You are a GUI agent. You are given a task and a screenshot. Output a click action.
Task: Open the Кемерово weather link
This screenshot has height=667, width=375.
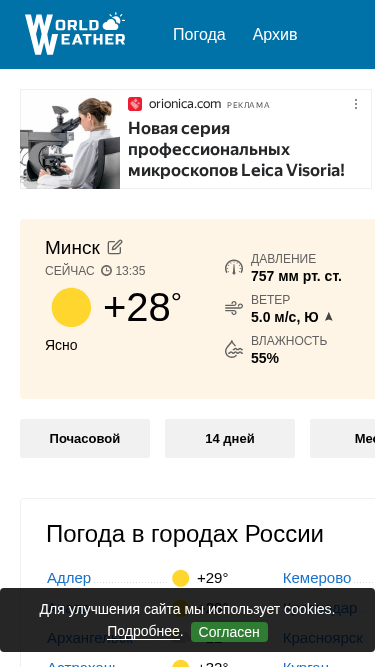click(x=317, y=578)
